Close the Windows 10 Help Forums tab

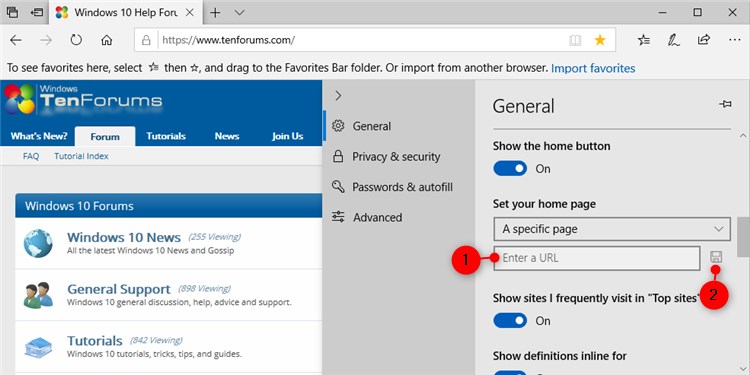pyautogui.click(x=190, y=12)
